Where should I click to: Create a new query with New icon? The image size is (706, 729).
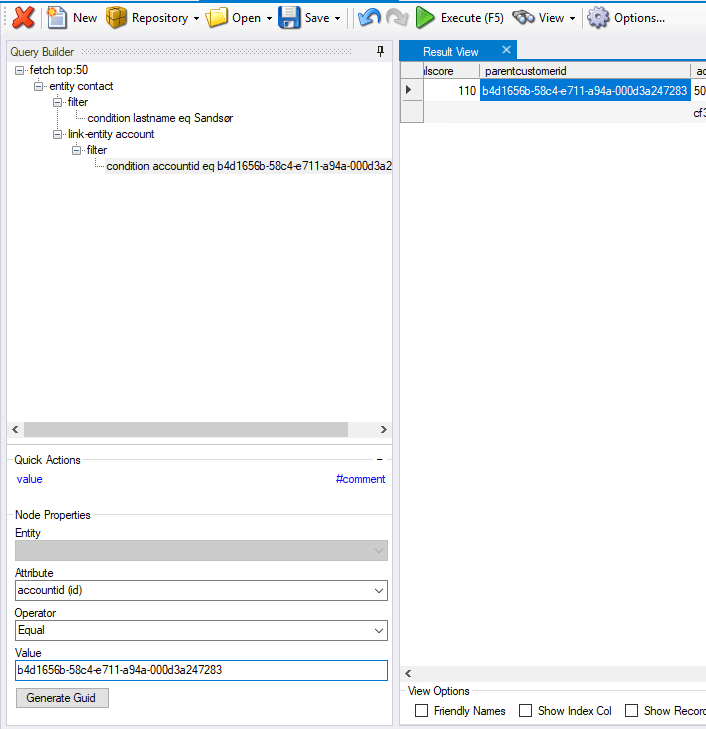[58, 17]
